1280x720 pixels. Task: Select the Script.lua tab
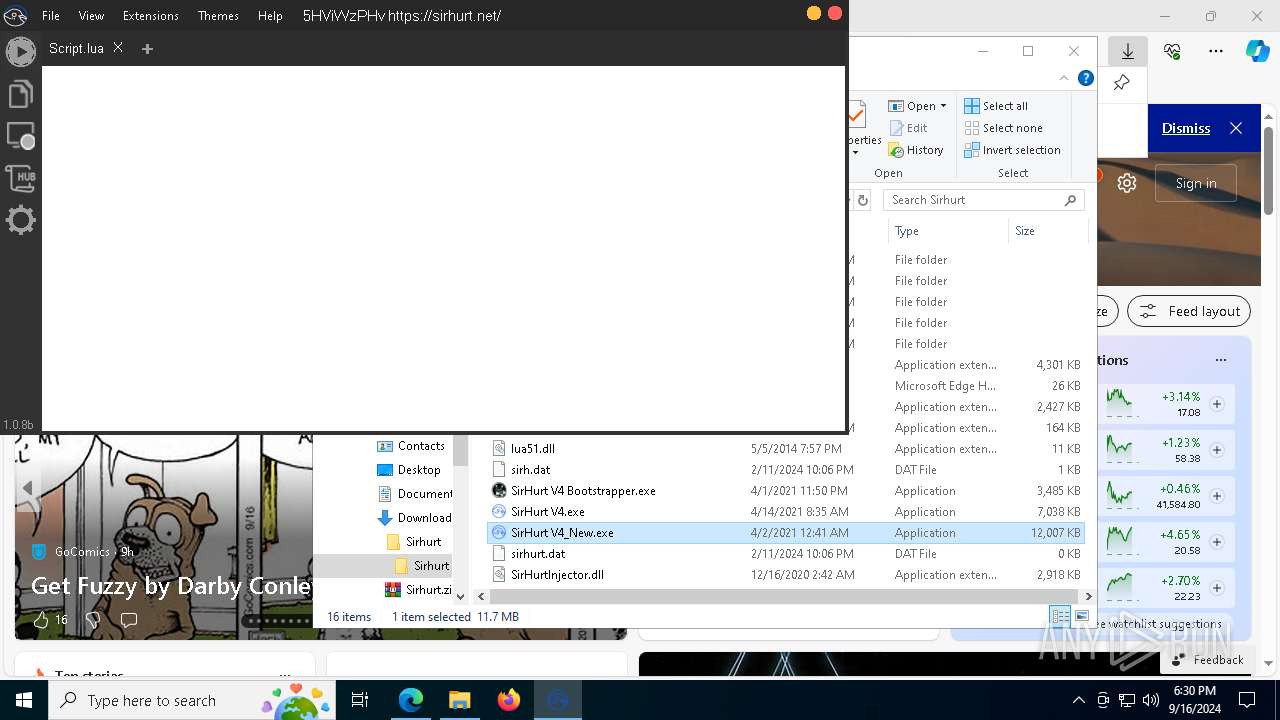[x=76, y=48]
